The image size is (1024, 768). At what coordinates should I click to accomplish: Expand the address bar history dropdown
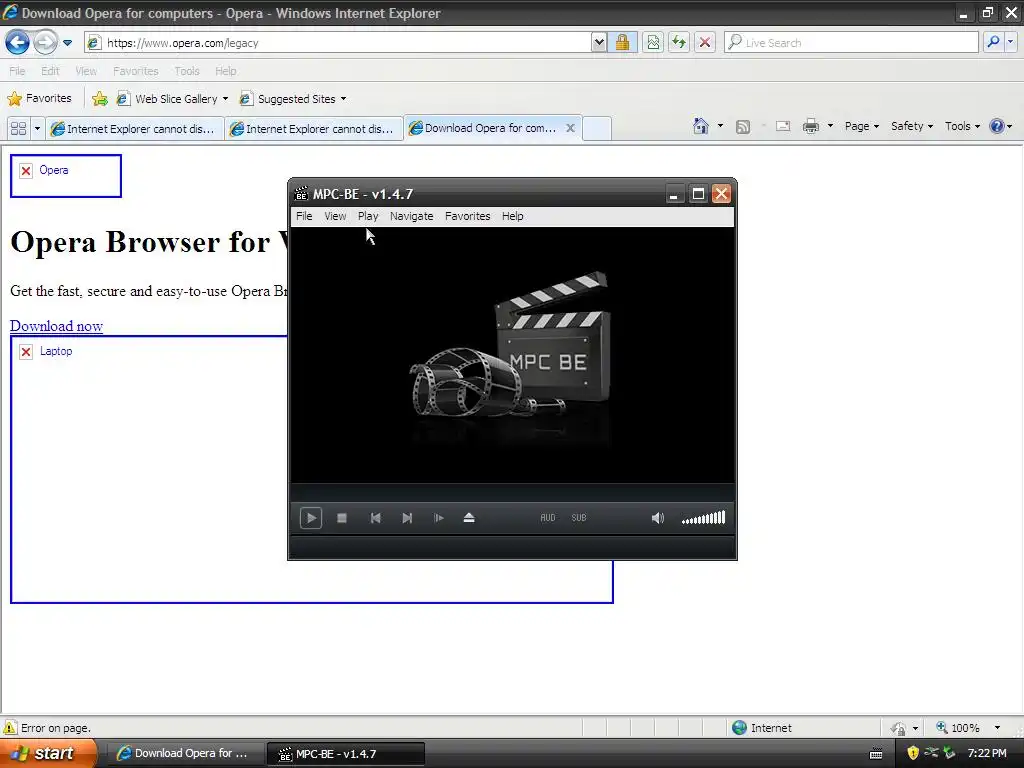point(599,43)
